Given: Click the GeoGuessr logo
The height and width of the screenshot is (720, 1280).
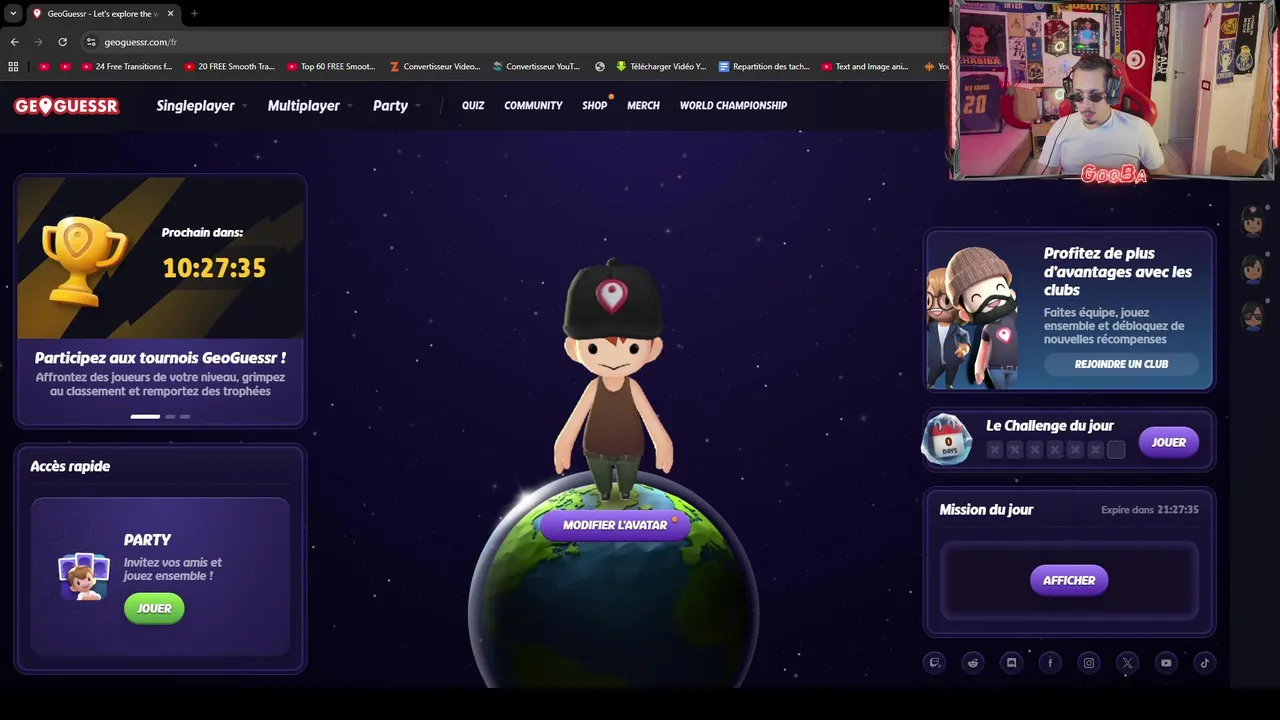Looking at the screenshot, I should pos(66,106).
